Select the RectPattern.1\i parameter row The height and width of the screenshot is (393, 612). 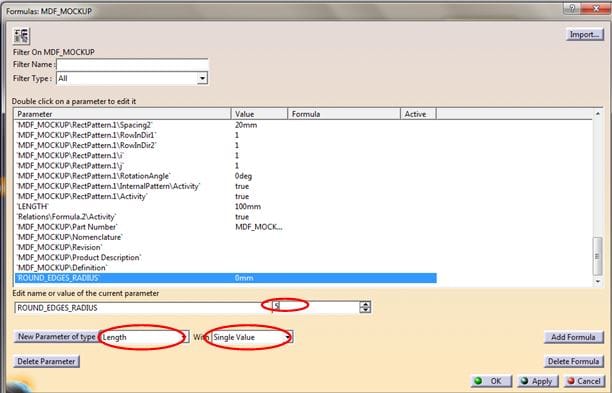pyautogui.click(x=226, y=155)
